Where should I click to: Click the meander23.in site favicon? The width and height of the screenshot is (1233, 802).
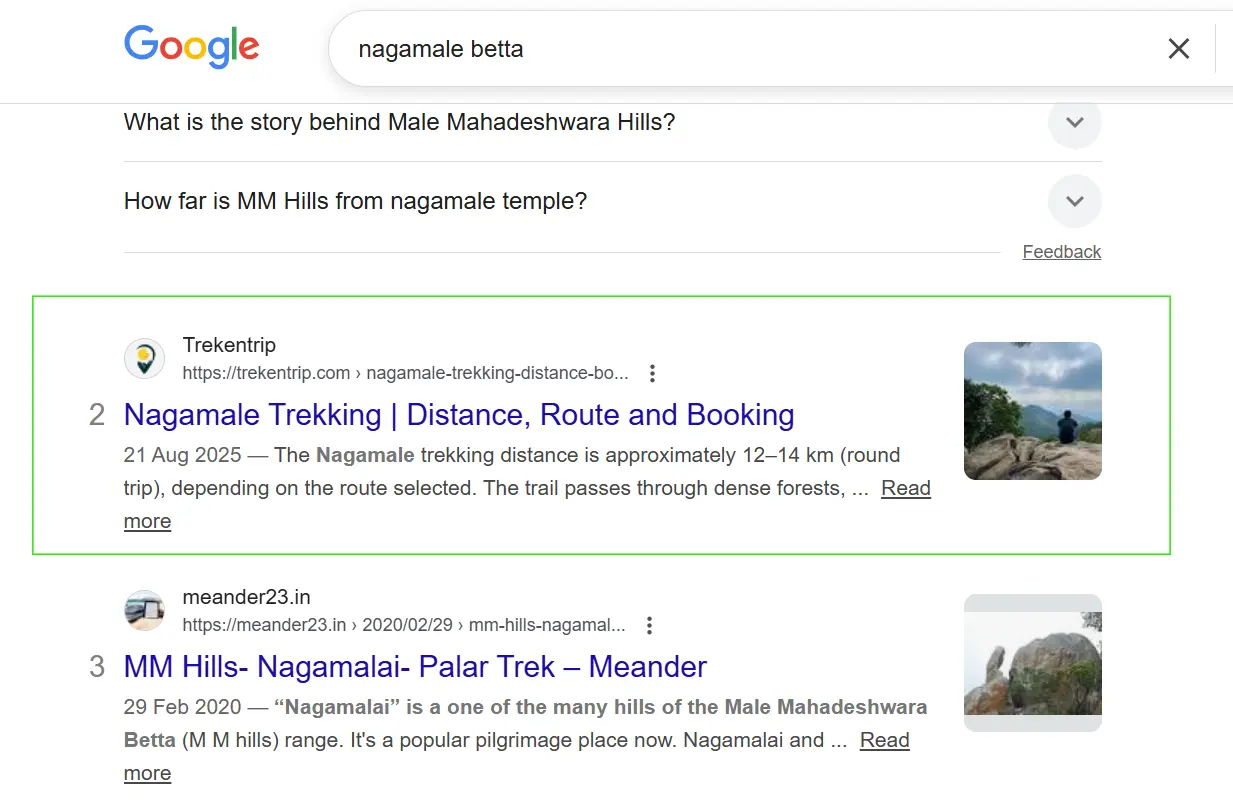click(x=144, y=610)
